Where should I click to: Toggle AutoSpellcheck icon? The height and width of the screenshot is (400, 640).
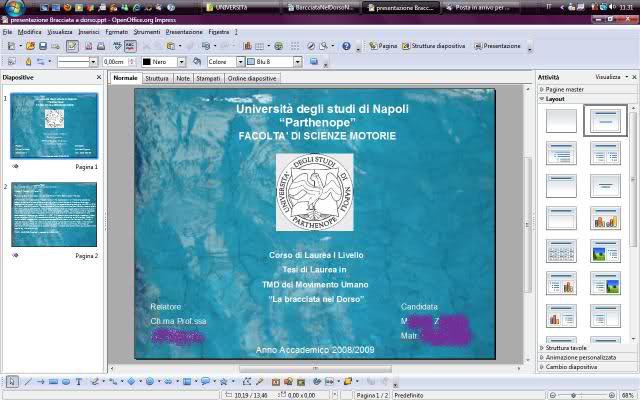pyautogui.click(x=130, y=46)
